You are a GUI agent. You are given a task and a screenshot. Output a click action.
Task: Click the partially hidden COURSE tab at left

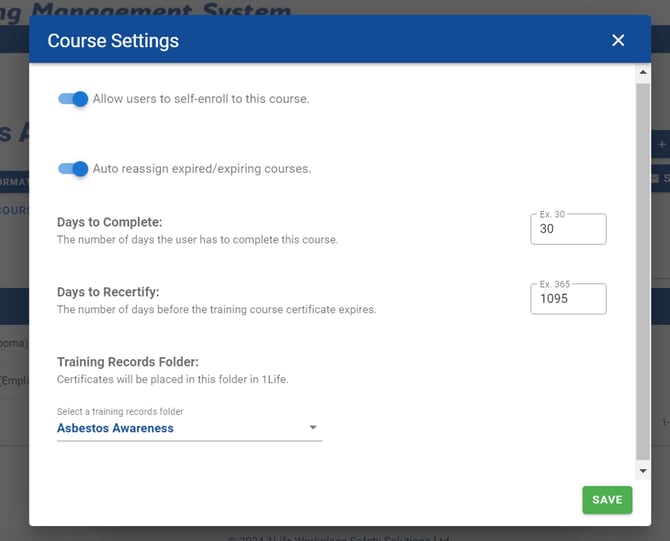(14, 211)
